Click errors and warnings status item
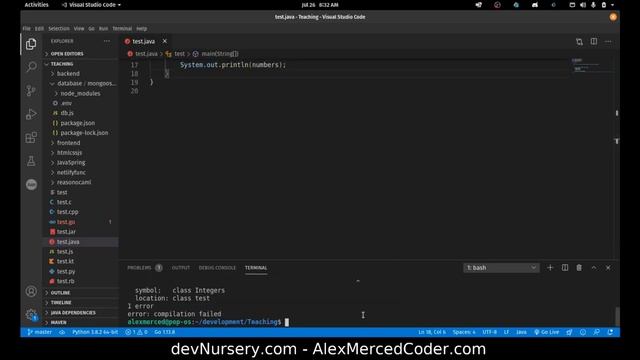Image resolution: width=640 pixels, height=360 pixels. pyautogui.click(x=137, y=332)
